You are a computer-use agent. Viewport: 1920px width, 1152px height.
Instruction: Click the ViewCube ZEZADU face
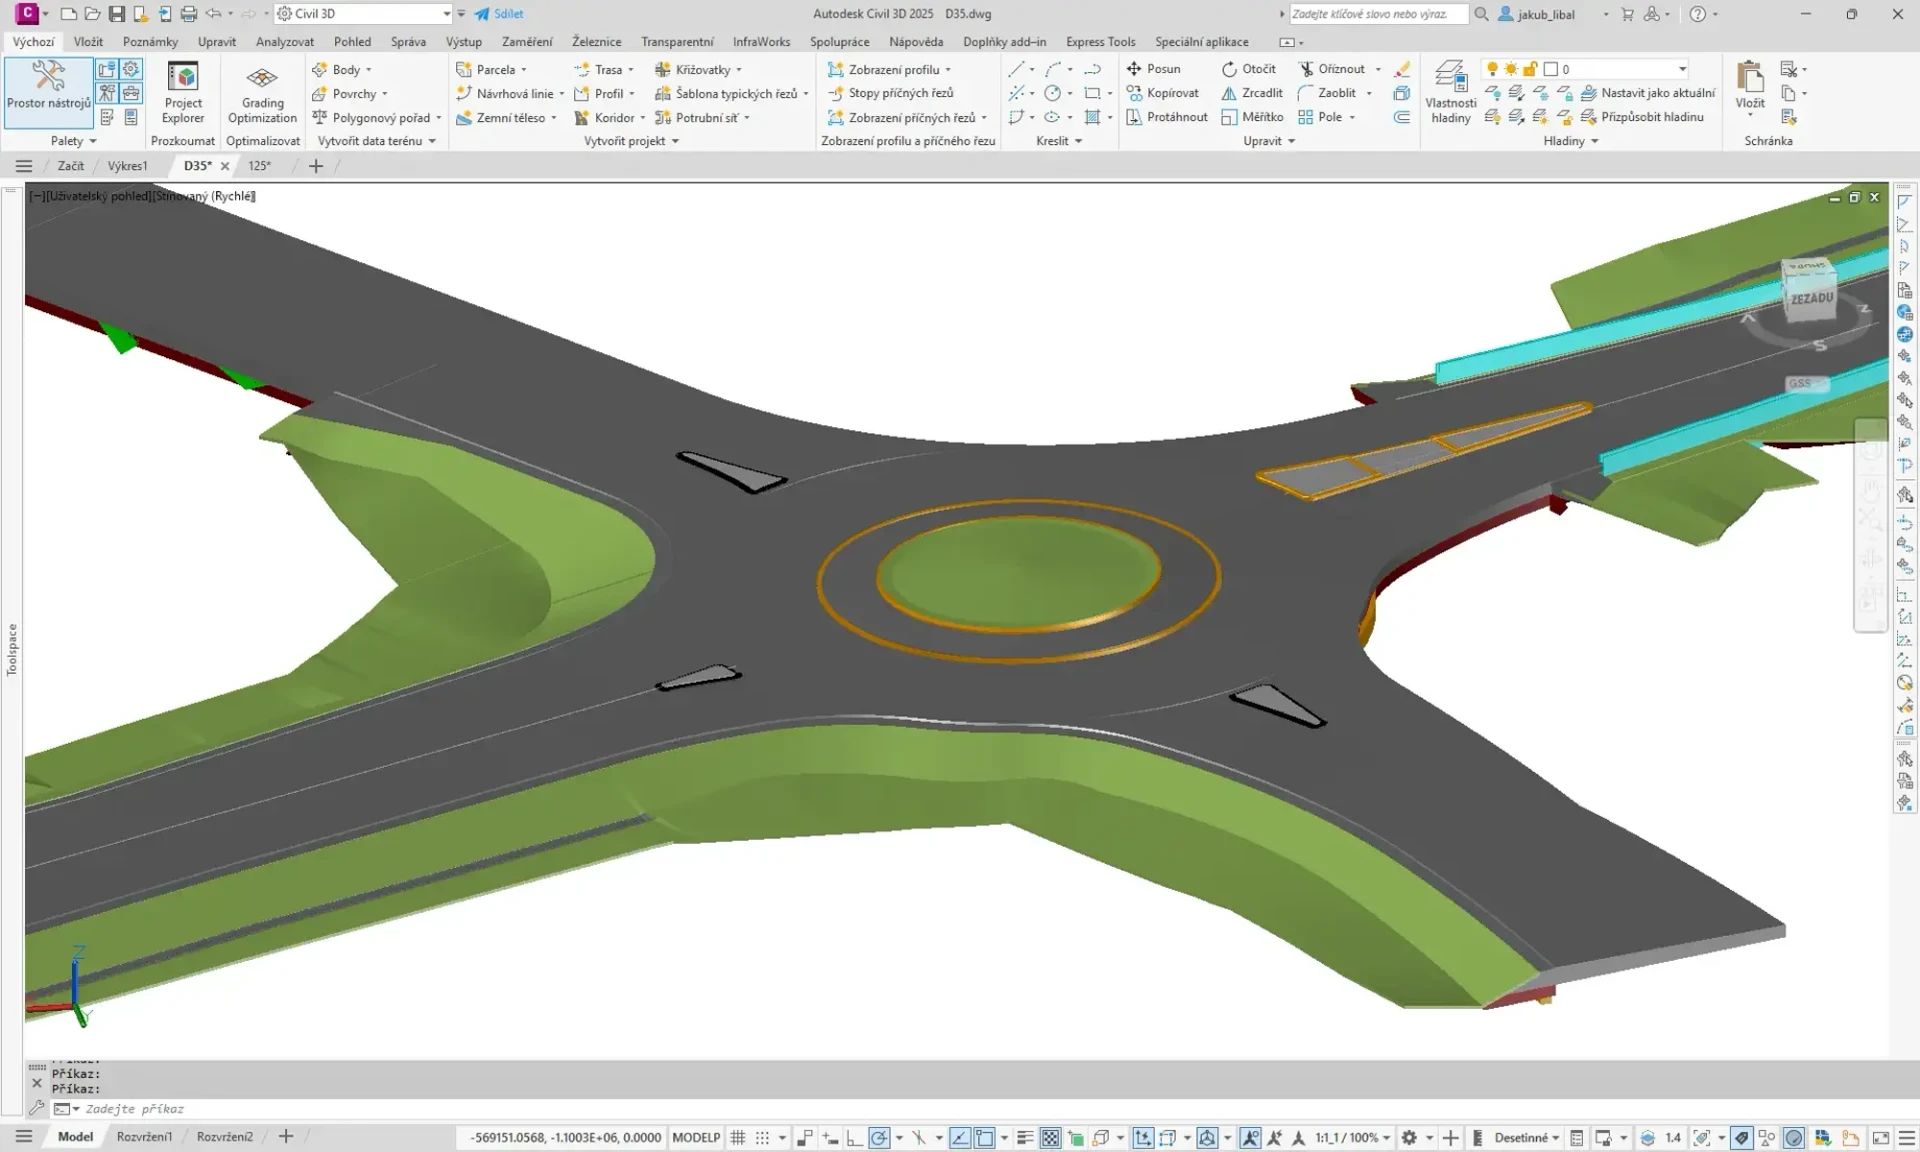click(1811, 298)
